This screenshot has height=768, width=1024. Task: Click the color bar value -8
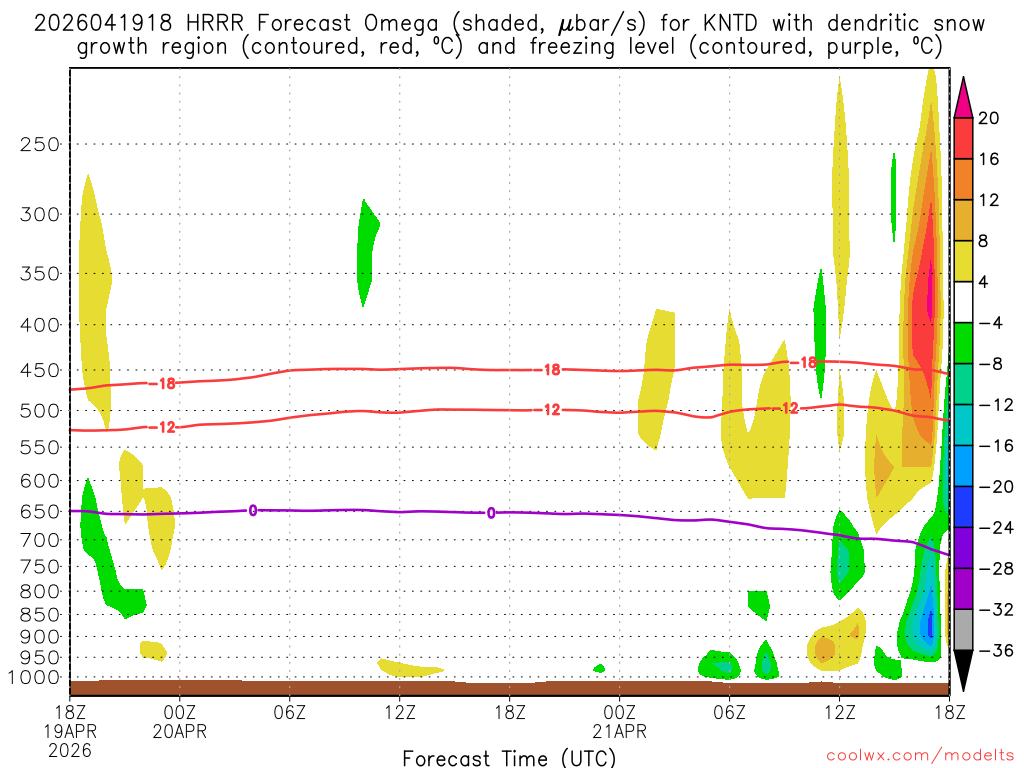(991, 364)
